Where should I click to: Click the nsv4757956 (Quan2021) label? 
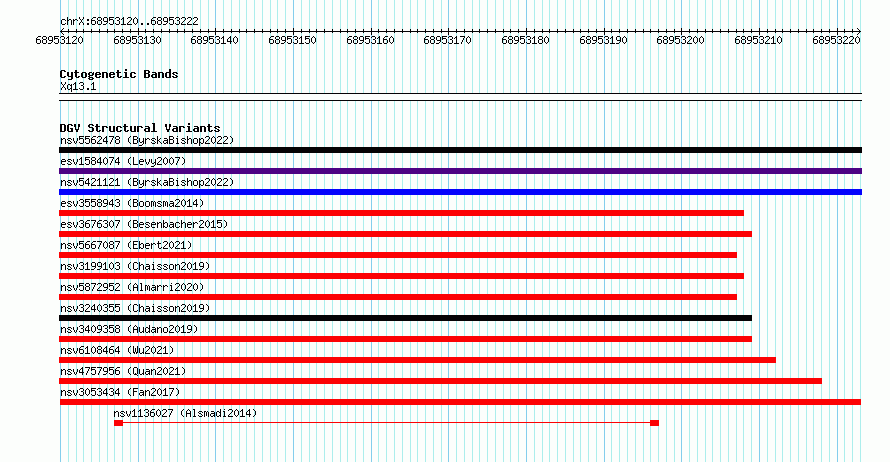[123, 371]
